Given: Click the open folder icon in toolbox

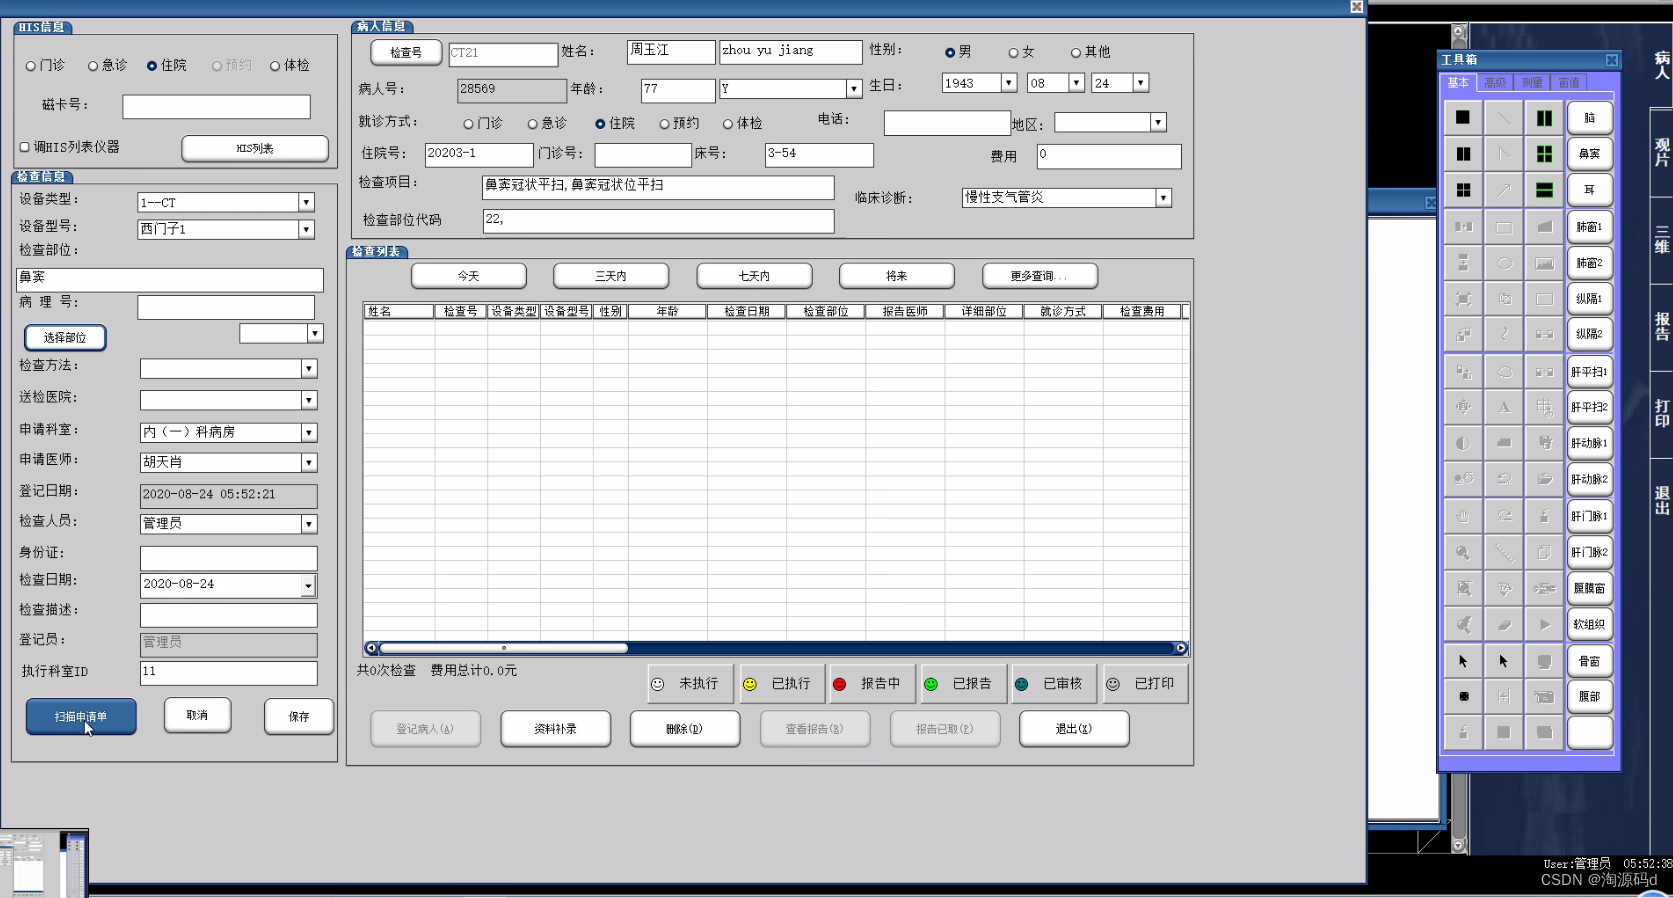Looking at the screenshot, I should point(1545,479).
